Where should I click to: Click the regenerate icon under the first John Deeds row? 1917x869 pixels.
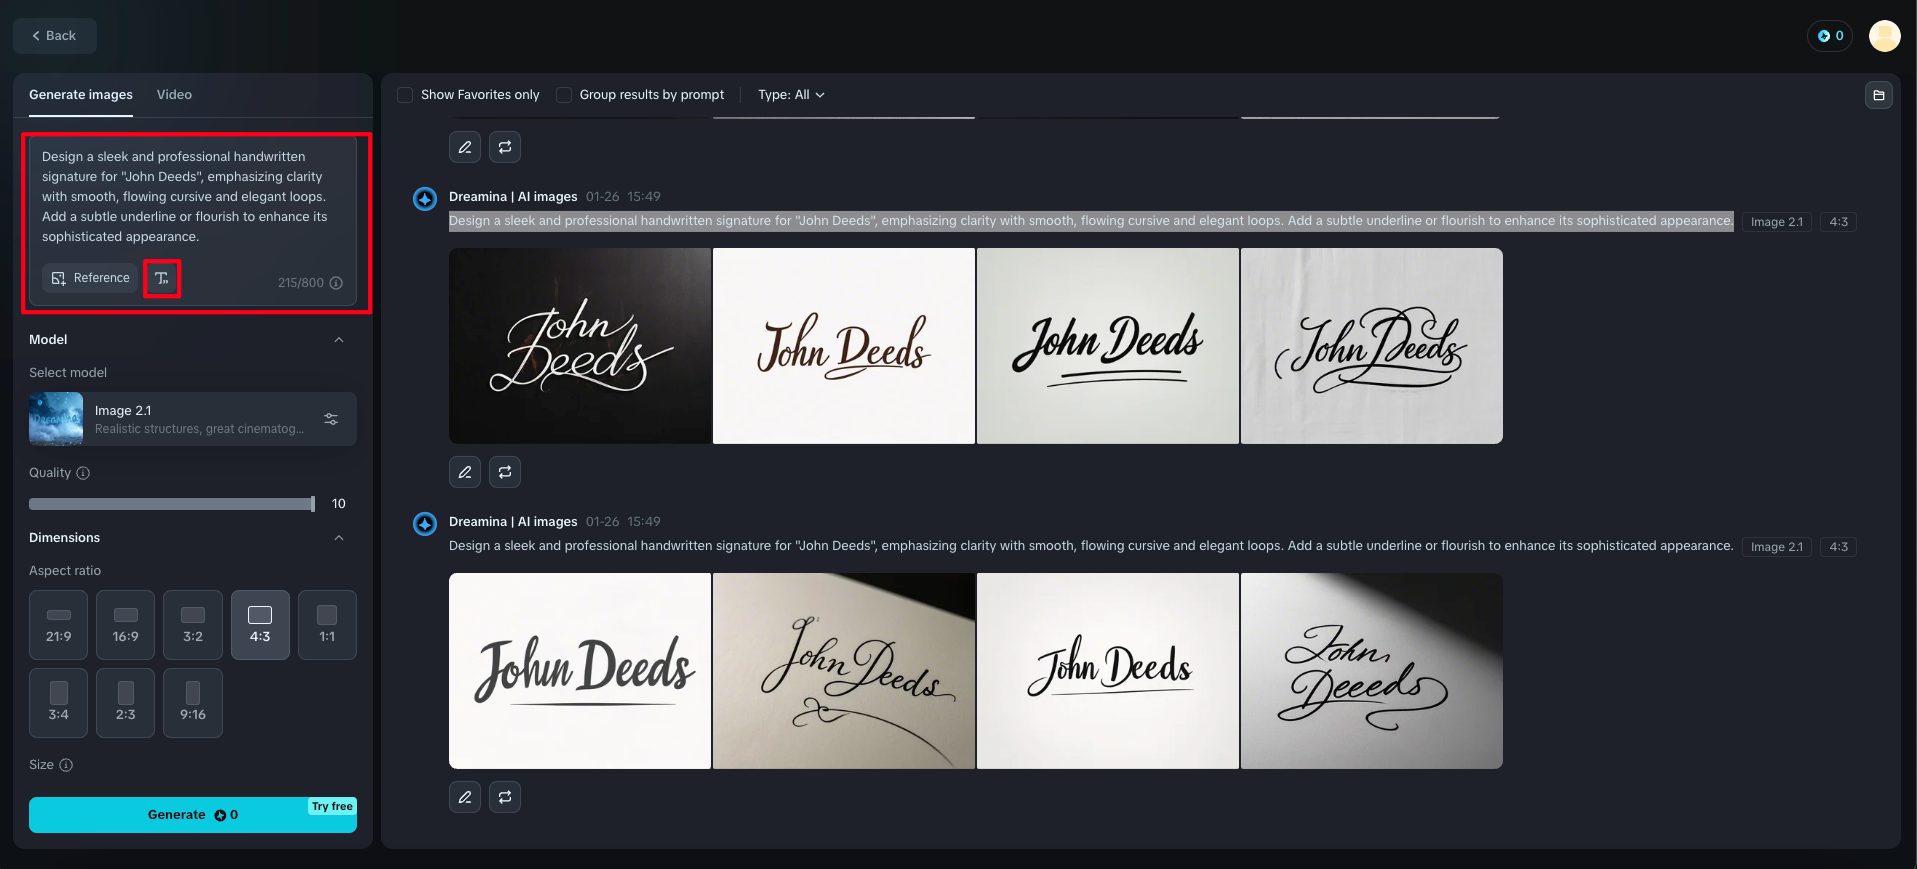point(505,472)
